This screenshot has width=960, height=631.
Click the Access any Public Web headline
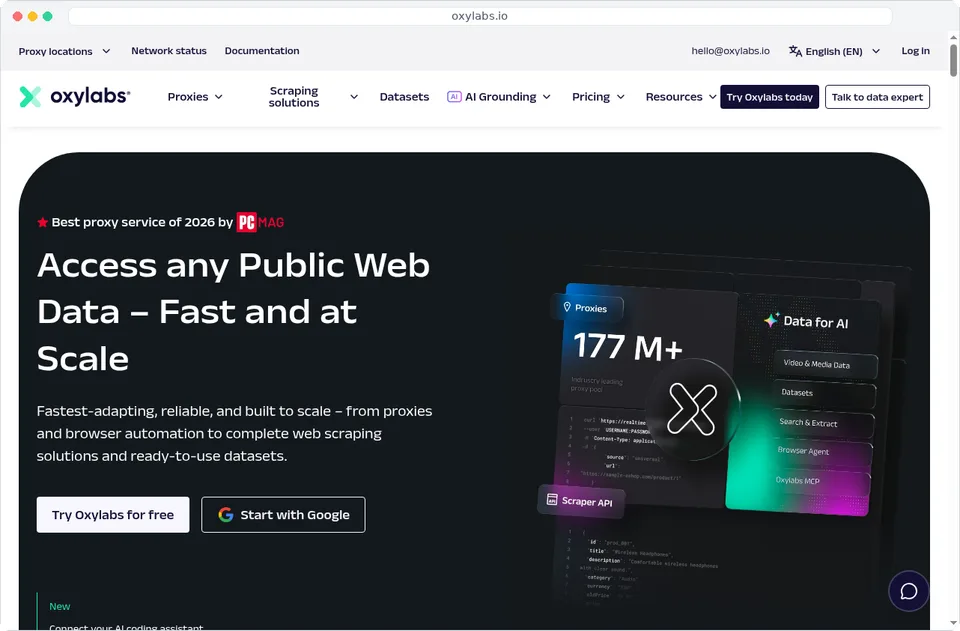coord(233,312)
